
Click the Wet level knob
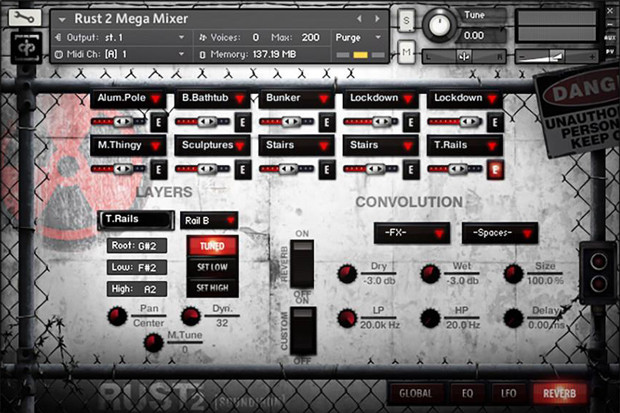(x=430, y=274)
